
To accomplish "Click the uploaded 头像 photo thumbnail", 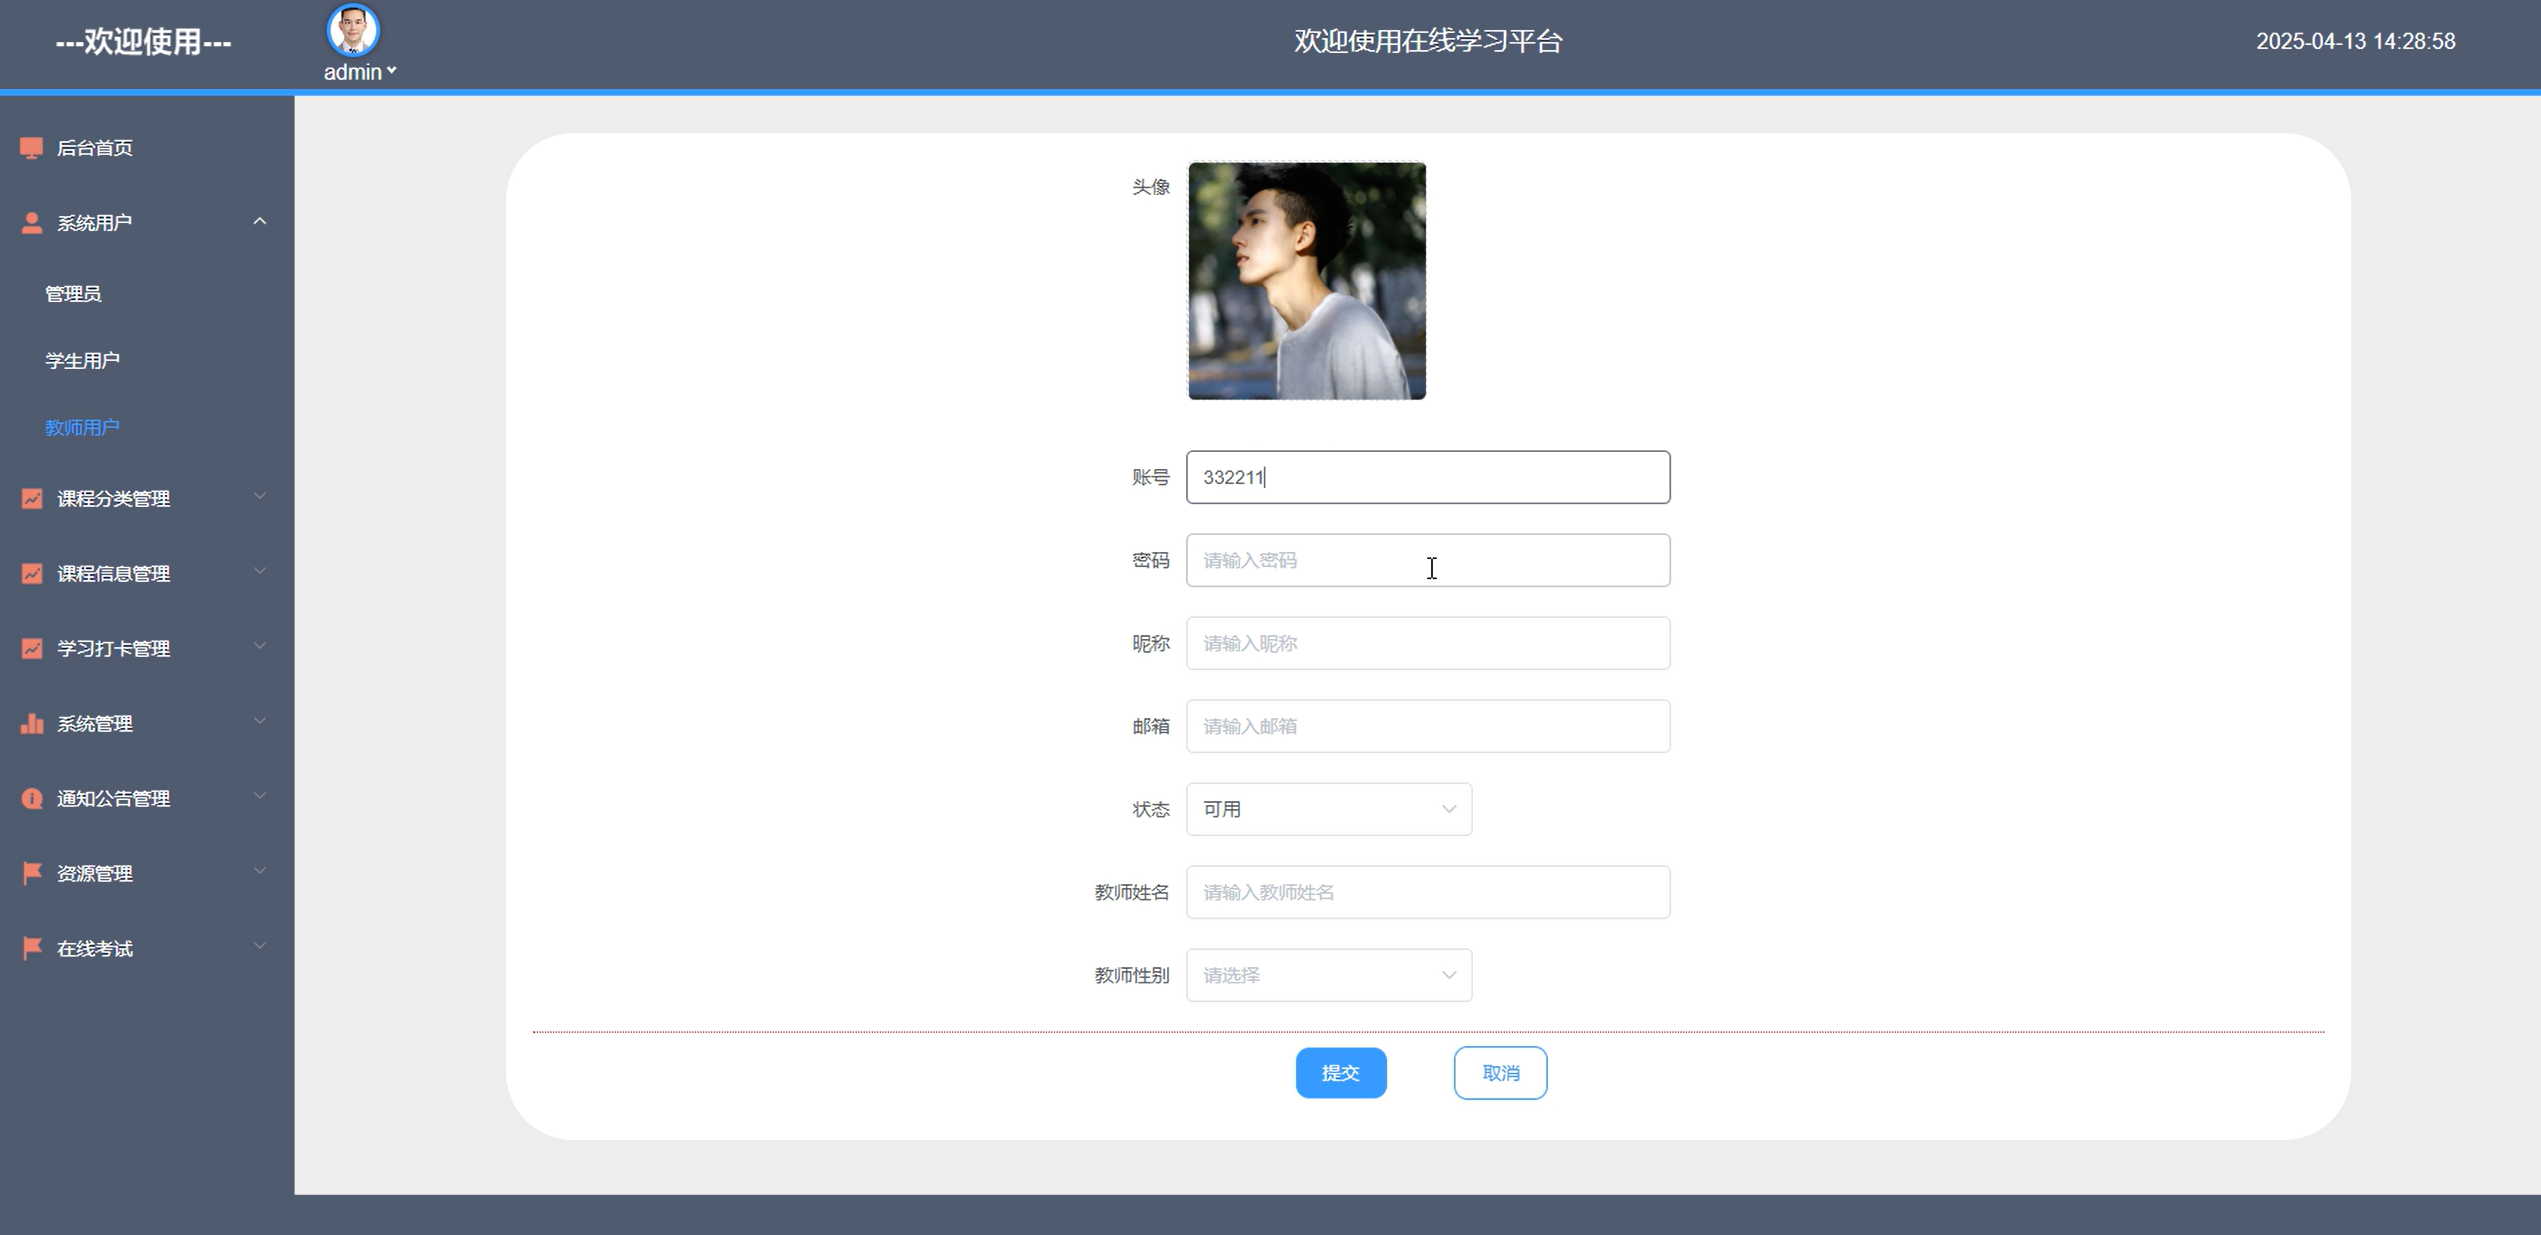I will pos(1306,281).
